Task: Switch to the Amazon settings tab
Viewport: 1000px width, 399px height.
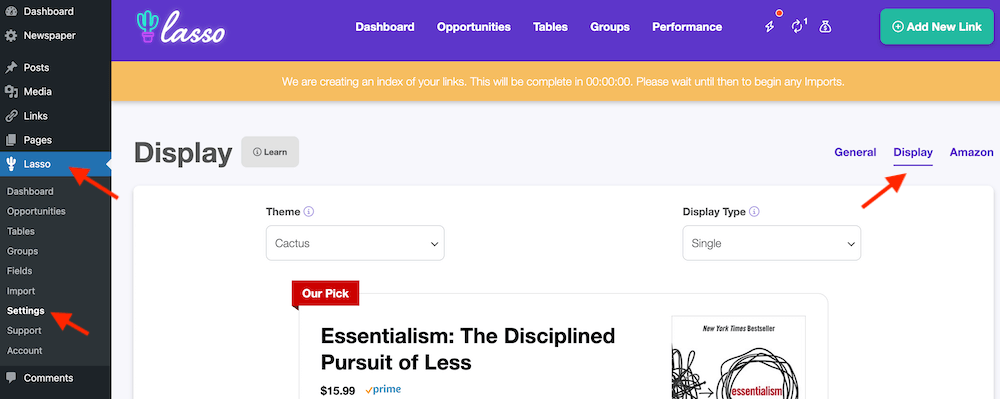Action: (971, 152)
